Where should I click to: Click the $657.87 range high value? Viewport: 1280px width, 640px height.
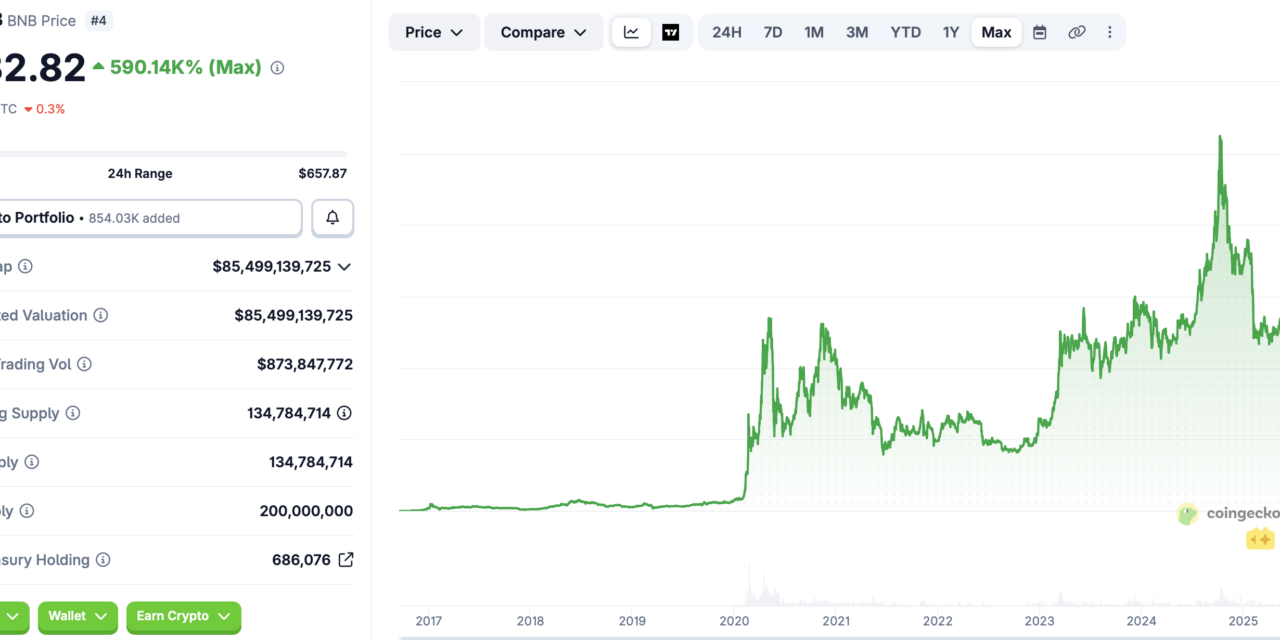322,174
